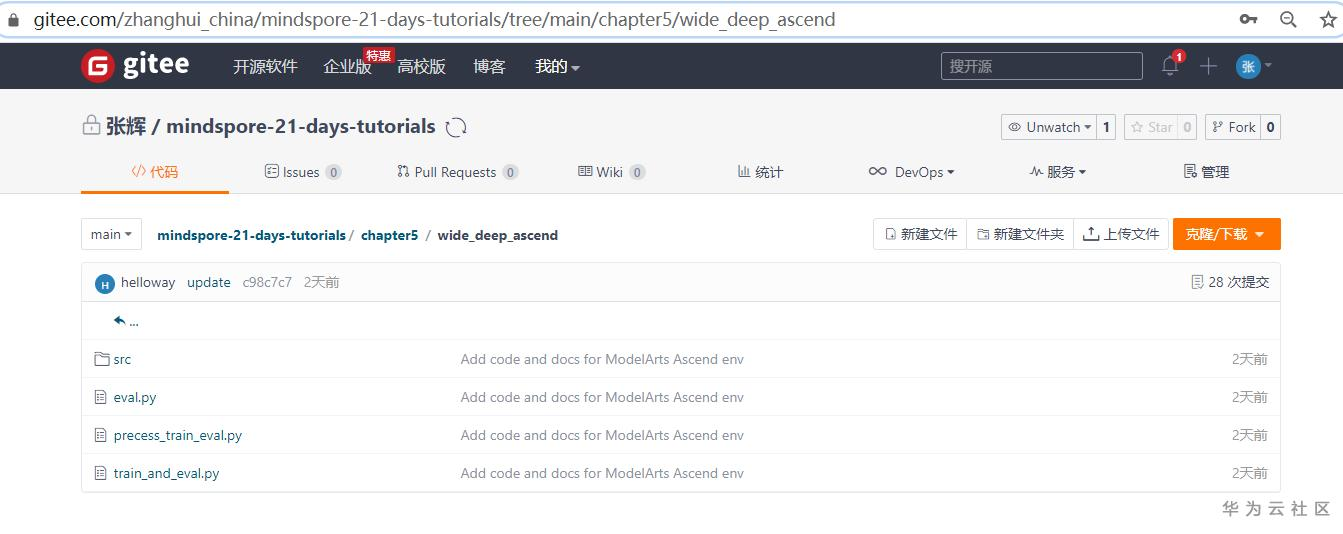Expand the 我的 dropdown menu

coord(557,66)
